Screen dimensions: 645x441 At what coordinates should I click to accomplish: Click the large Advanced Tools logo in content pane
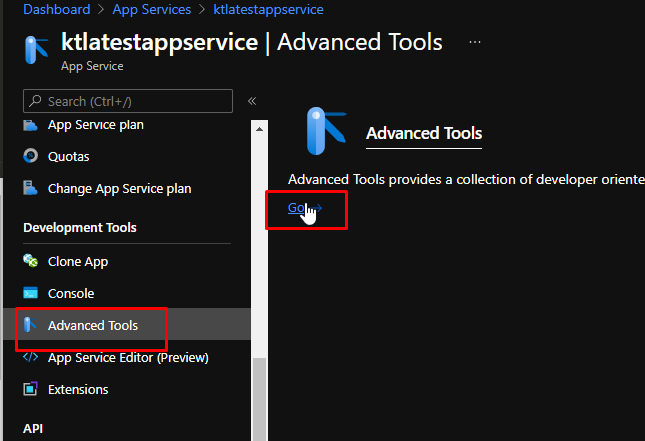click(327, 131)
